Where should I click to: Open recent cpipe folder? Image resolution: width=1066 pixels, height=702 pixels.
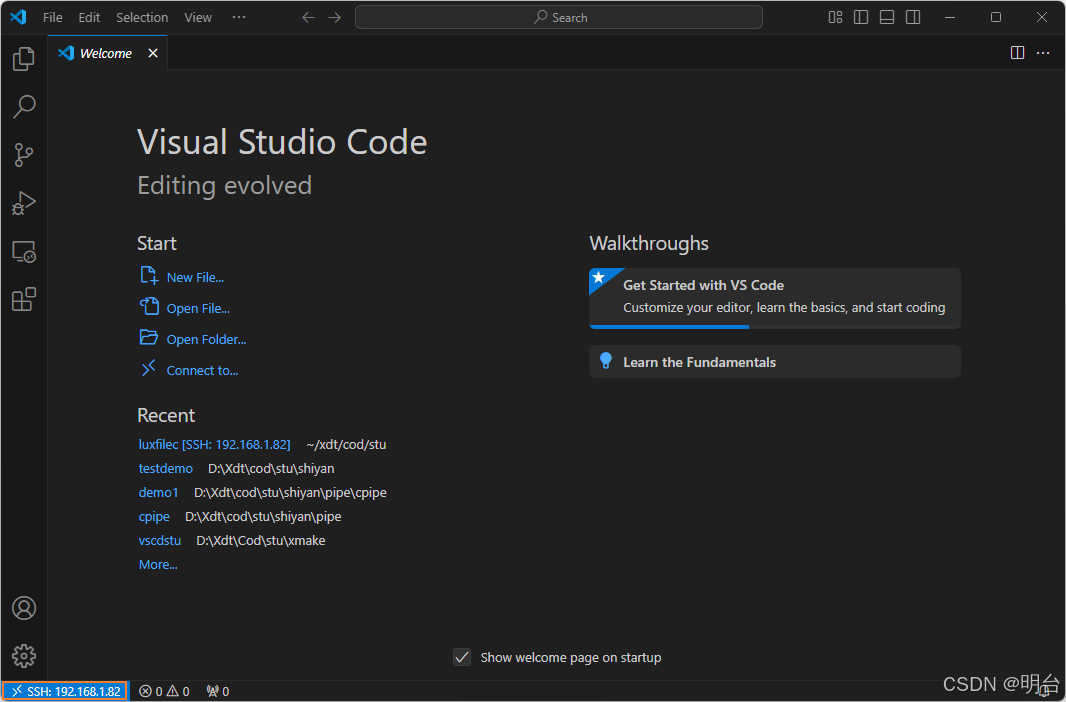(x=154, y=517)
